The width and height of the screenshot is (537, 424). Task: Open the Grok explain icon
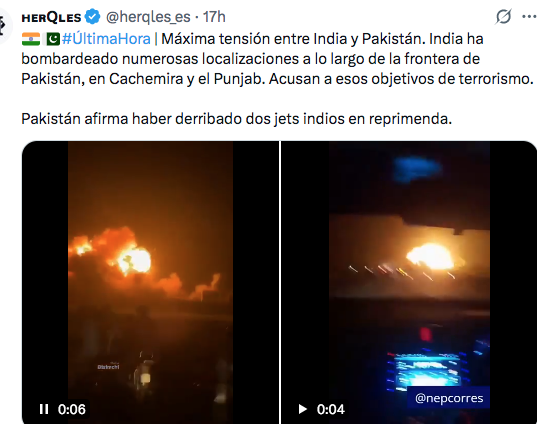tap(503, 16)
